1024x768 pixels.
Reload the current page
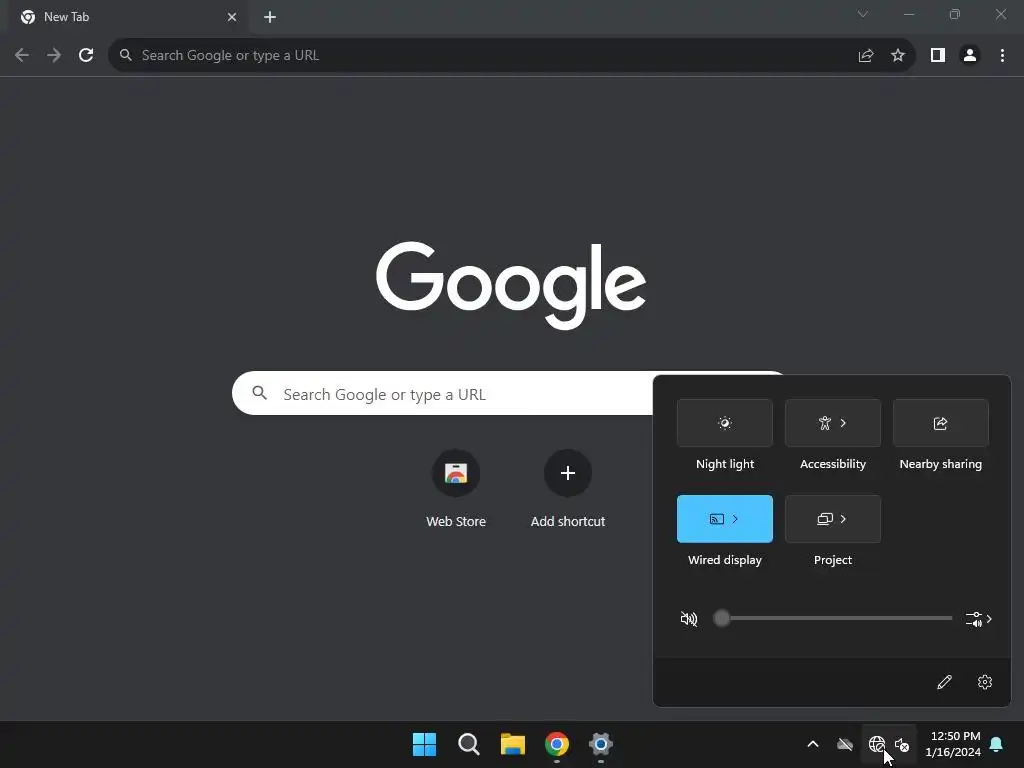[x=86, y=56]
